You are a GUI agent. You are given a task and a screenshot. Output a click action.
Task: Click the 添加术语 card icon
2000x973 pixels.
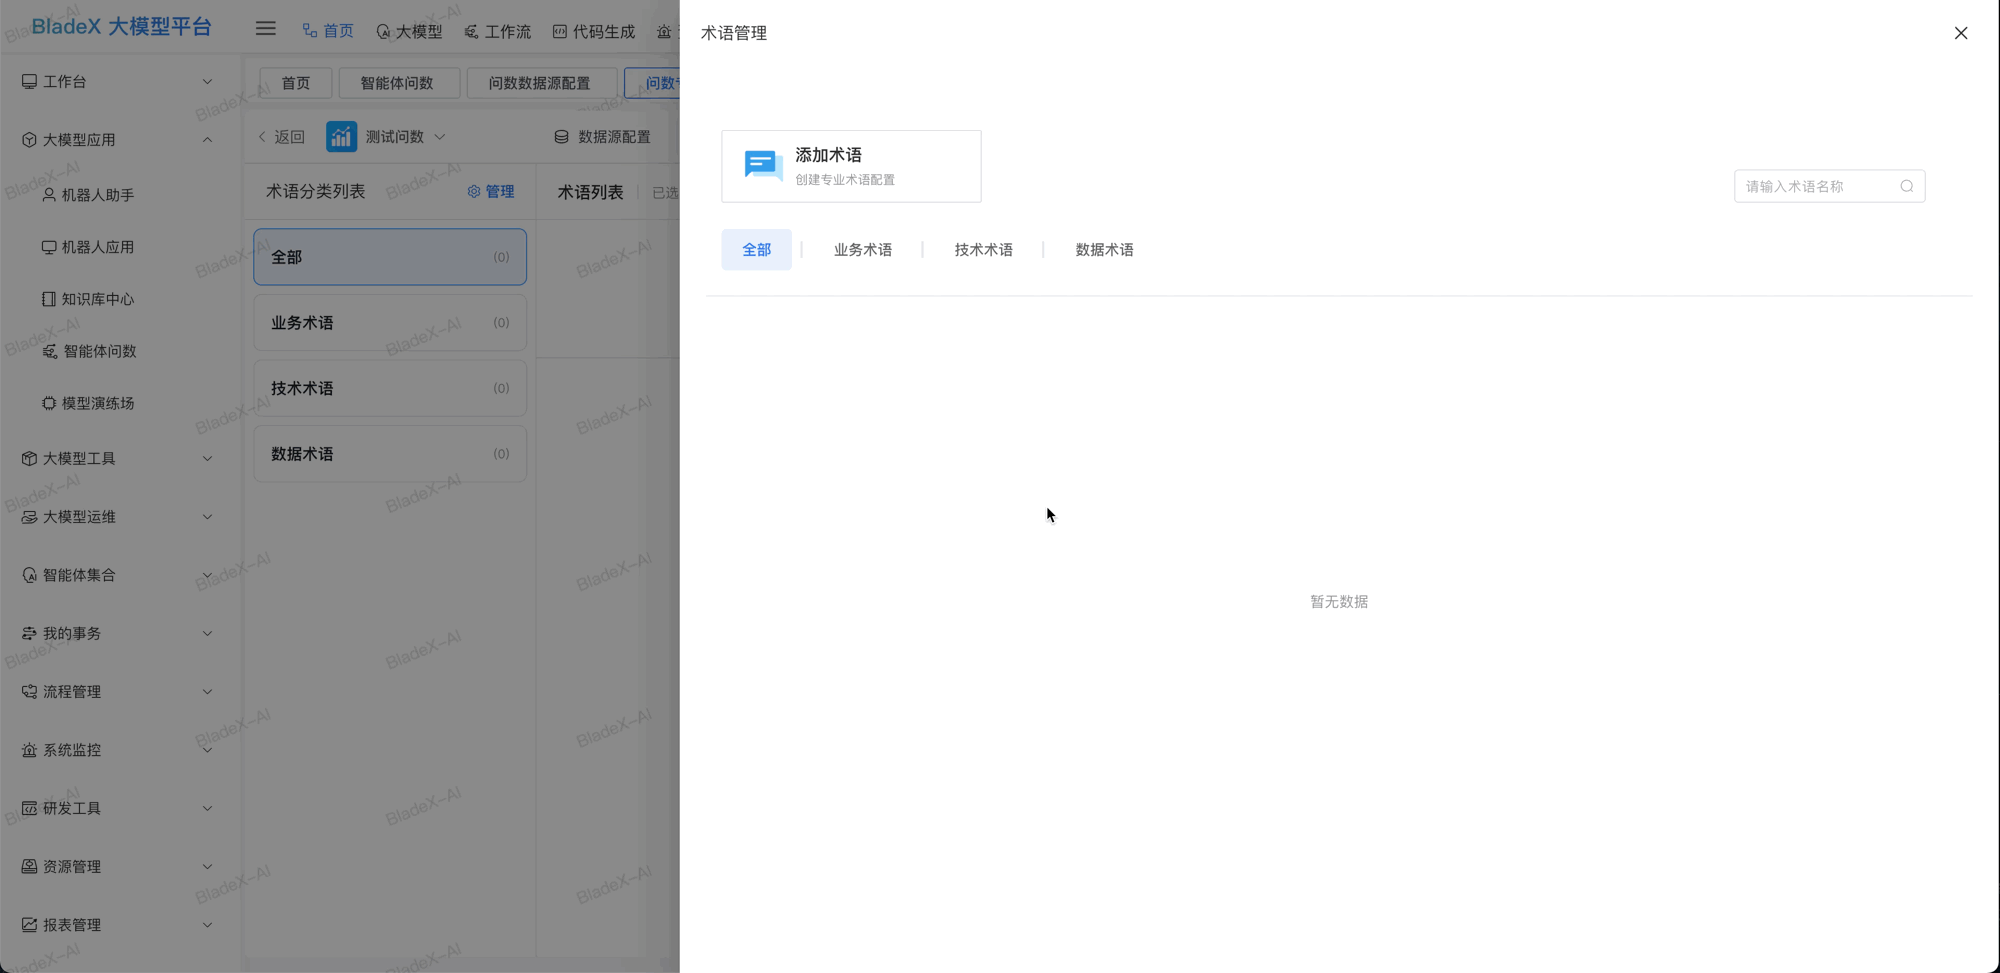(762, 165)
